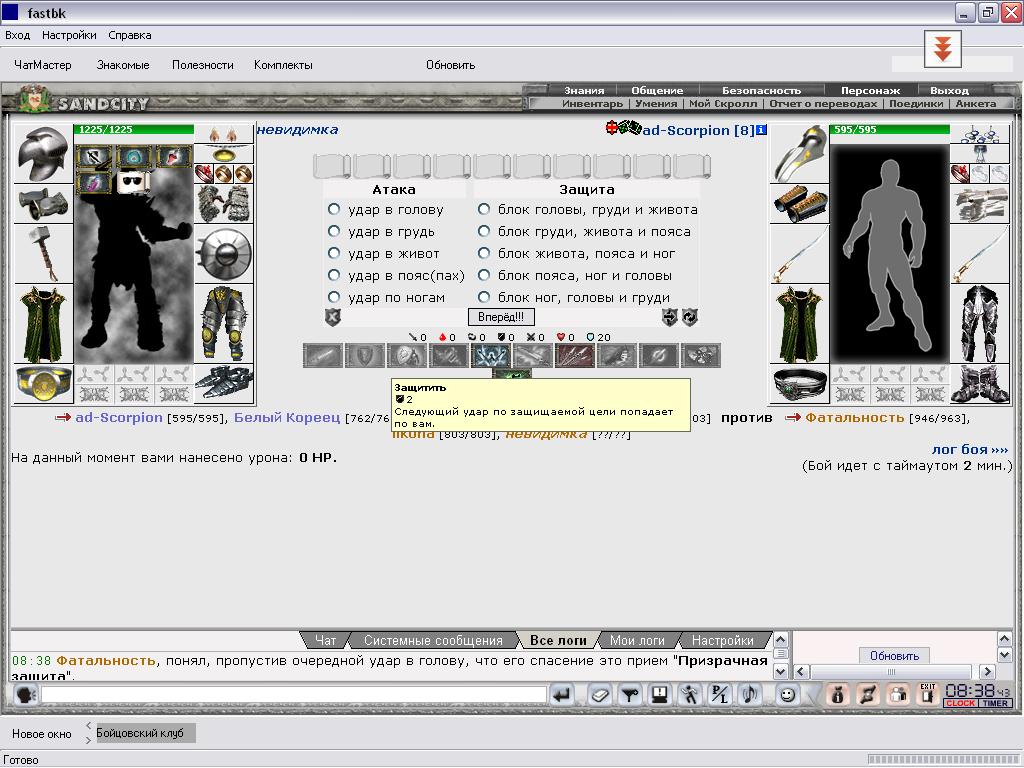Image resolution: width=1024 pixels, height=768 pixels.
Task: Open the "лог боя" link
Action: tap(969, 450)
